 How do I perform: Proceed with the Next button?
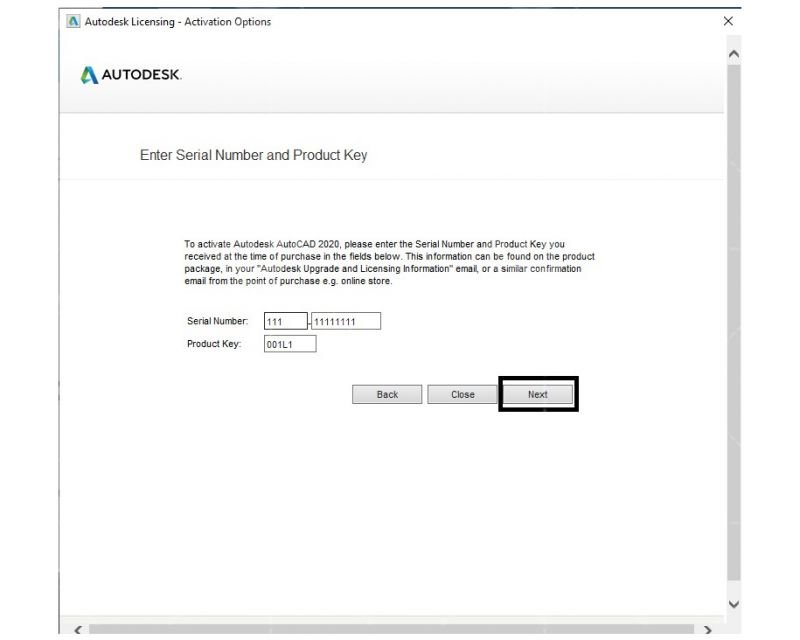coord(538,395)
